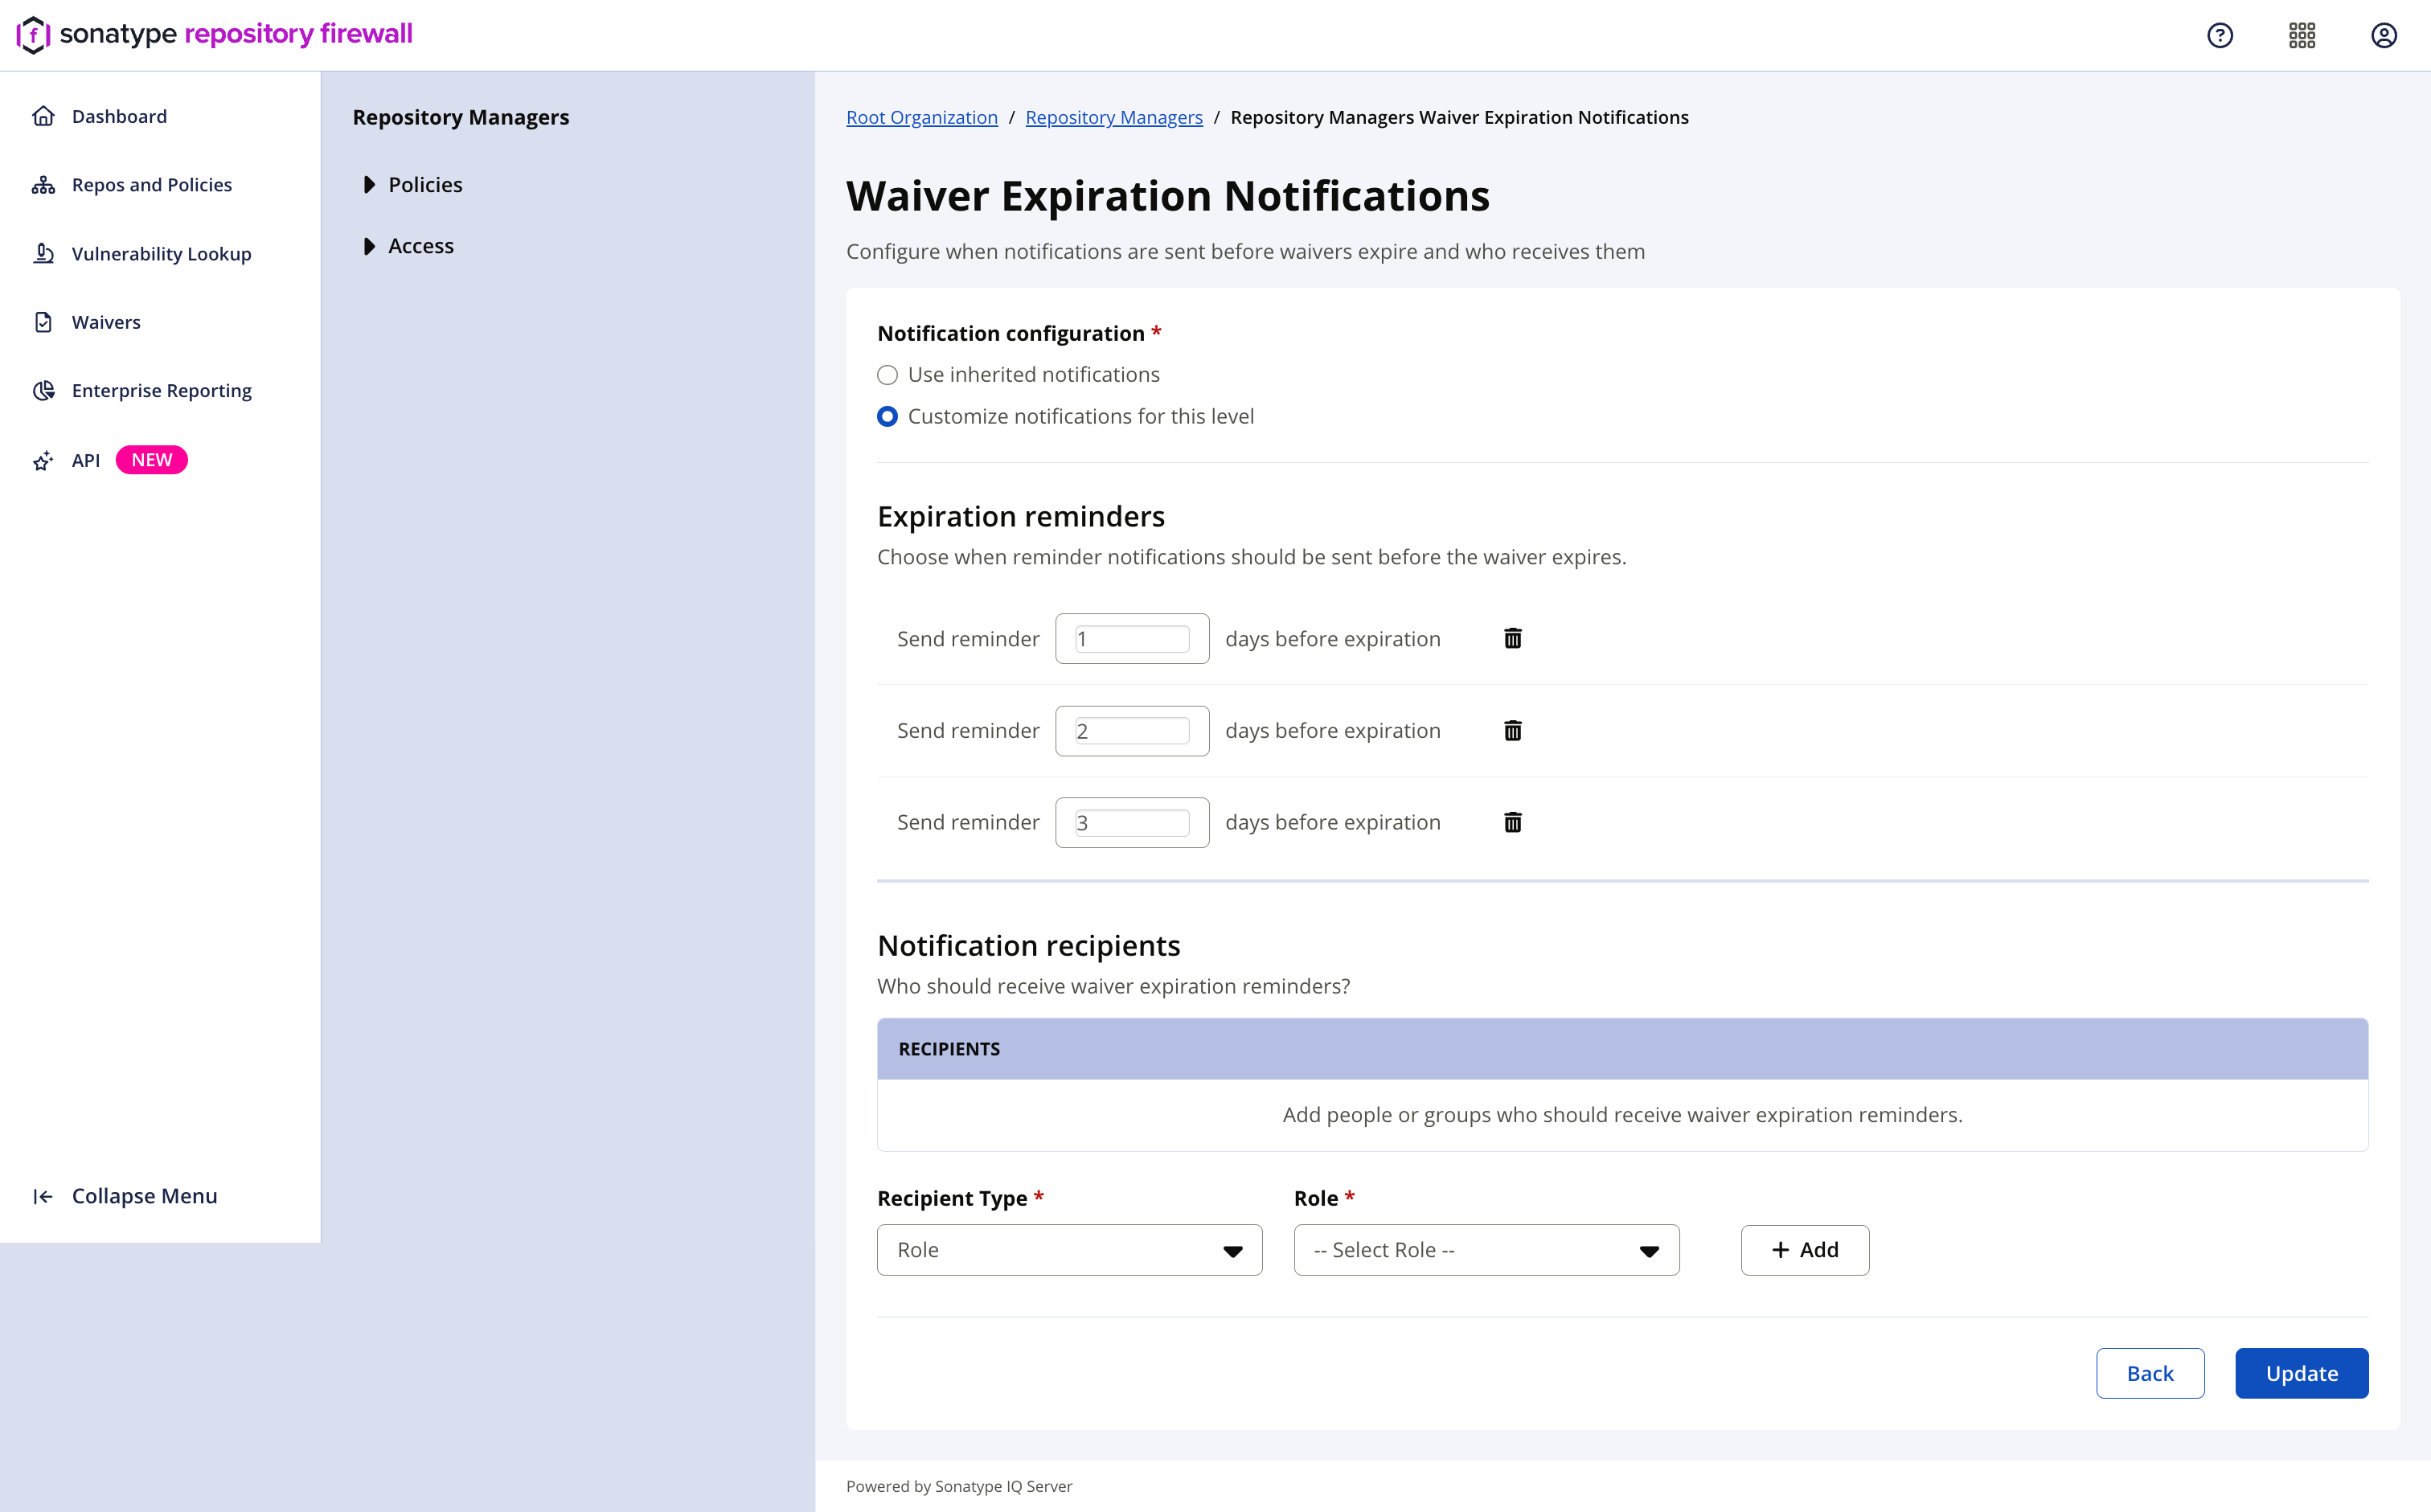Follow the Root Organization breadcrumb link
2431x1512 pixels.
click(x=921, y=117)
